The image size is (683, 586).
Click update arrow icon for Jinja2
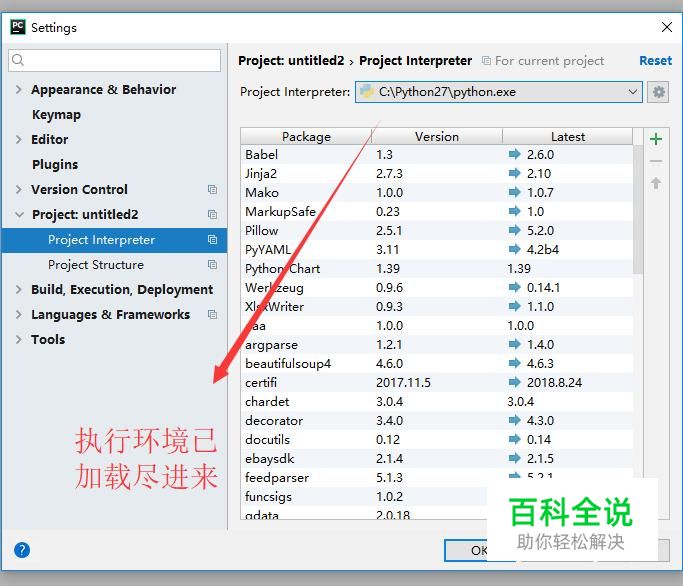(x=514, y=173)
